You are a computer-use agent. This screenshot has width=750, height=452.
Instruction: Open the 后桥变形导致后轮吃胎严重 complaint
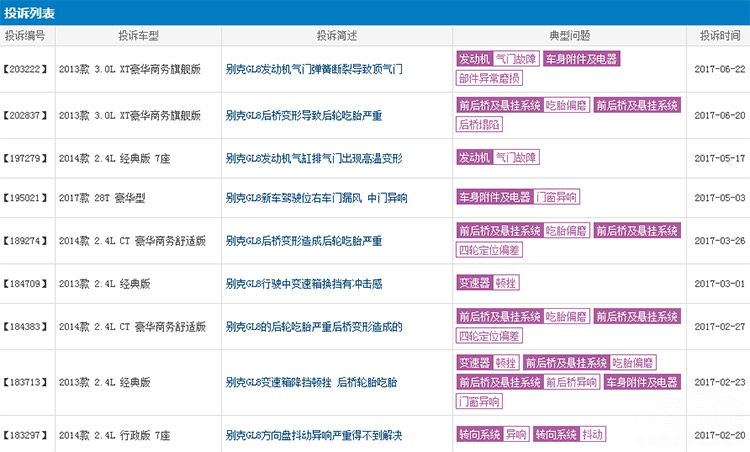(304, 116)
